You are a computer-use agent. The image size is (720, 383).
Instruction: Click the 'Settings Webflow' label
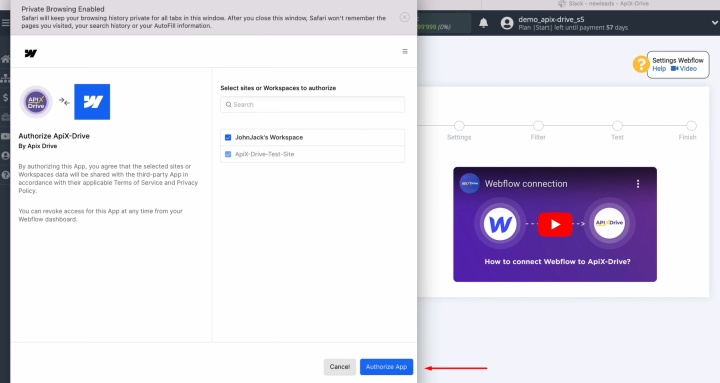click(678, 60)
